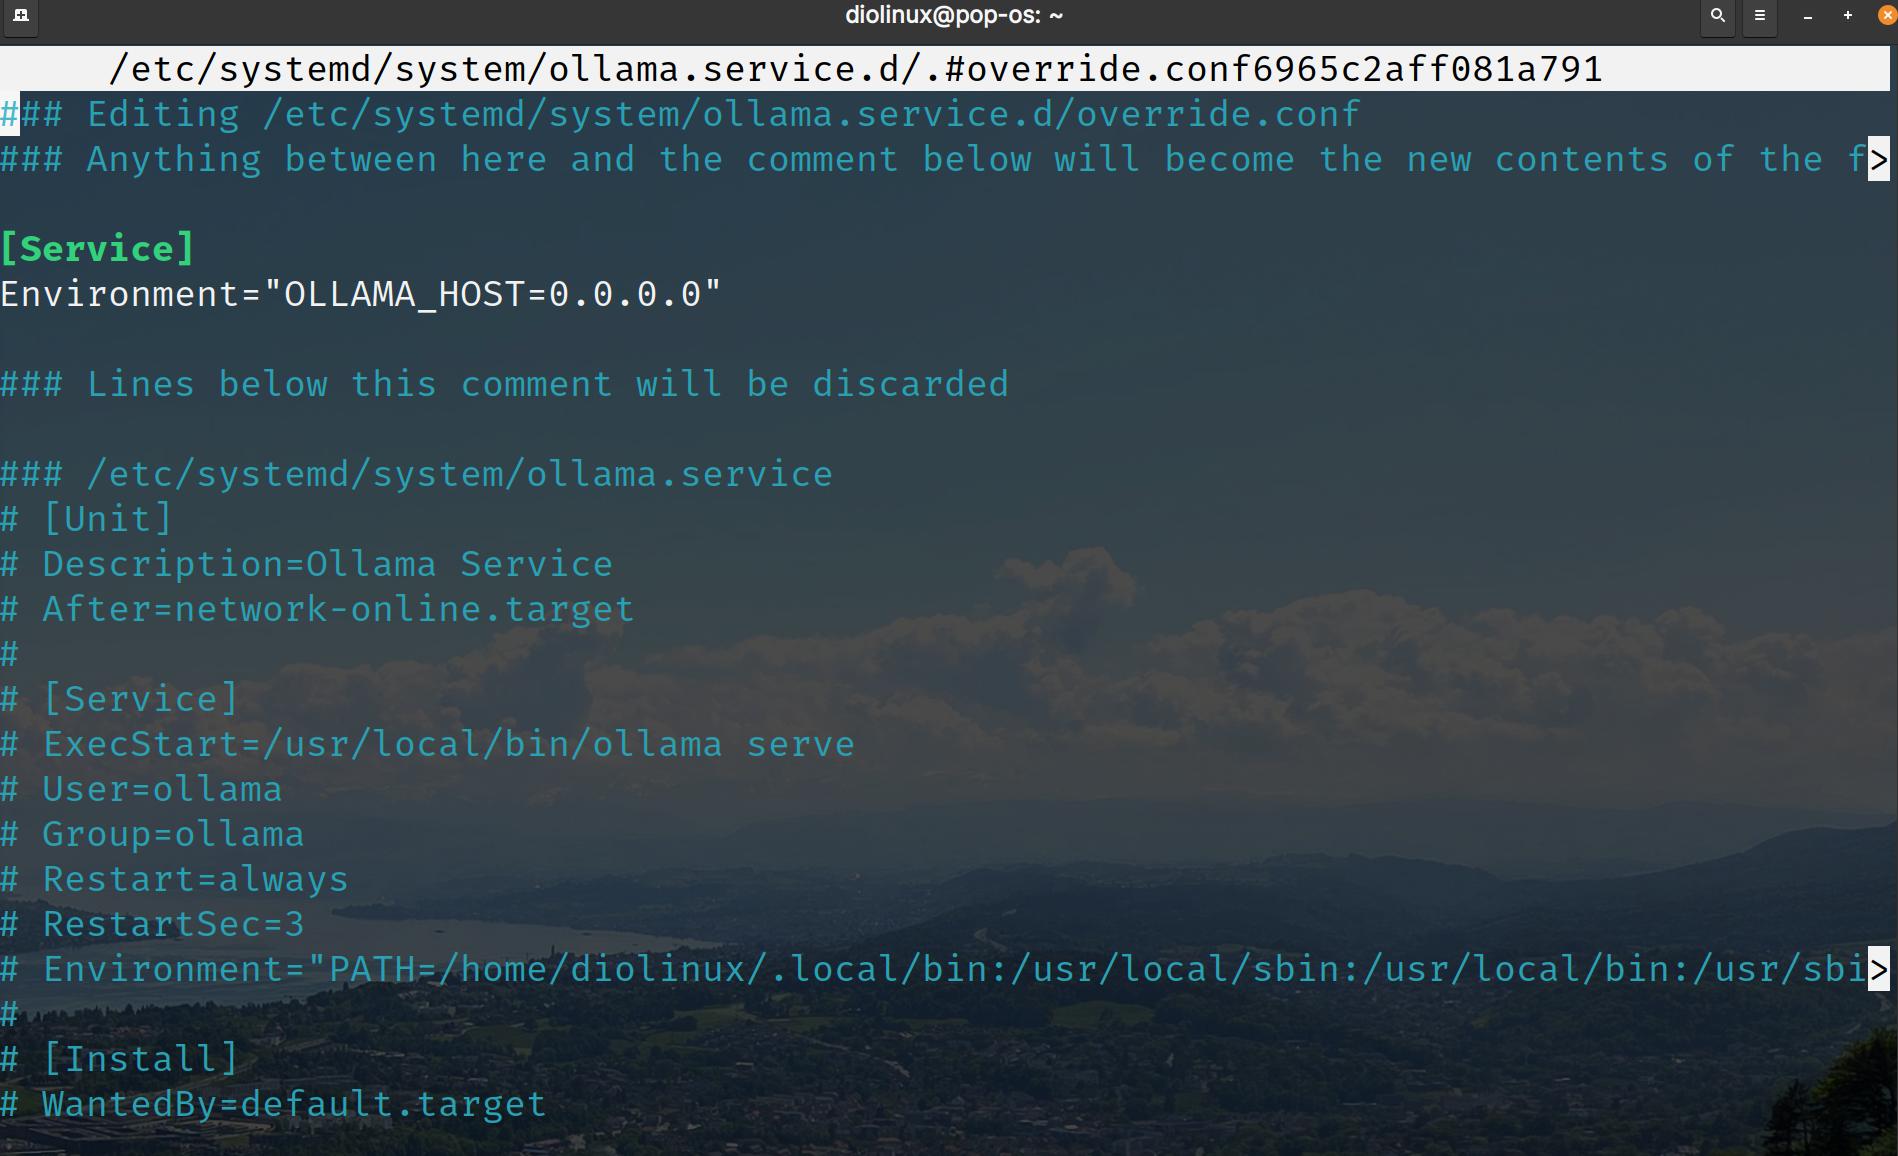Click truncation arrow on the PATH Environment line
The image size is (1898, 1156).
[1878, 970]
